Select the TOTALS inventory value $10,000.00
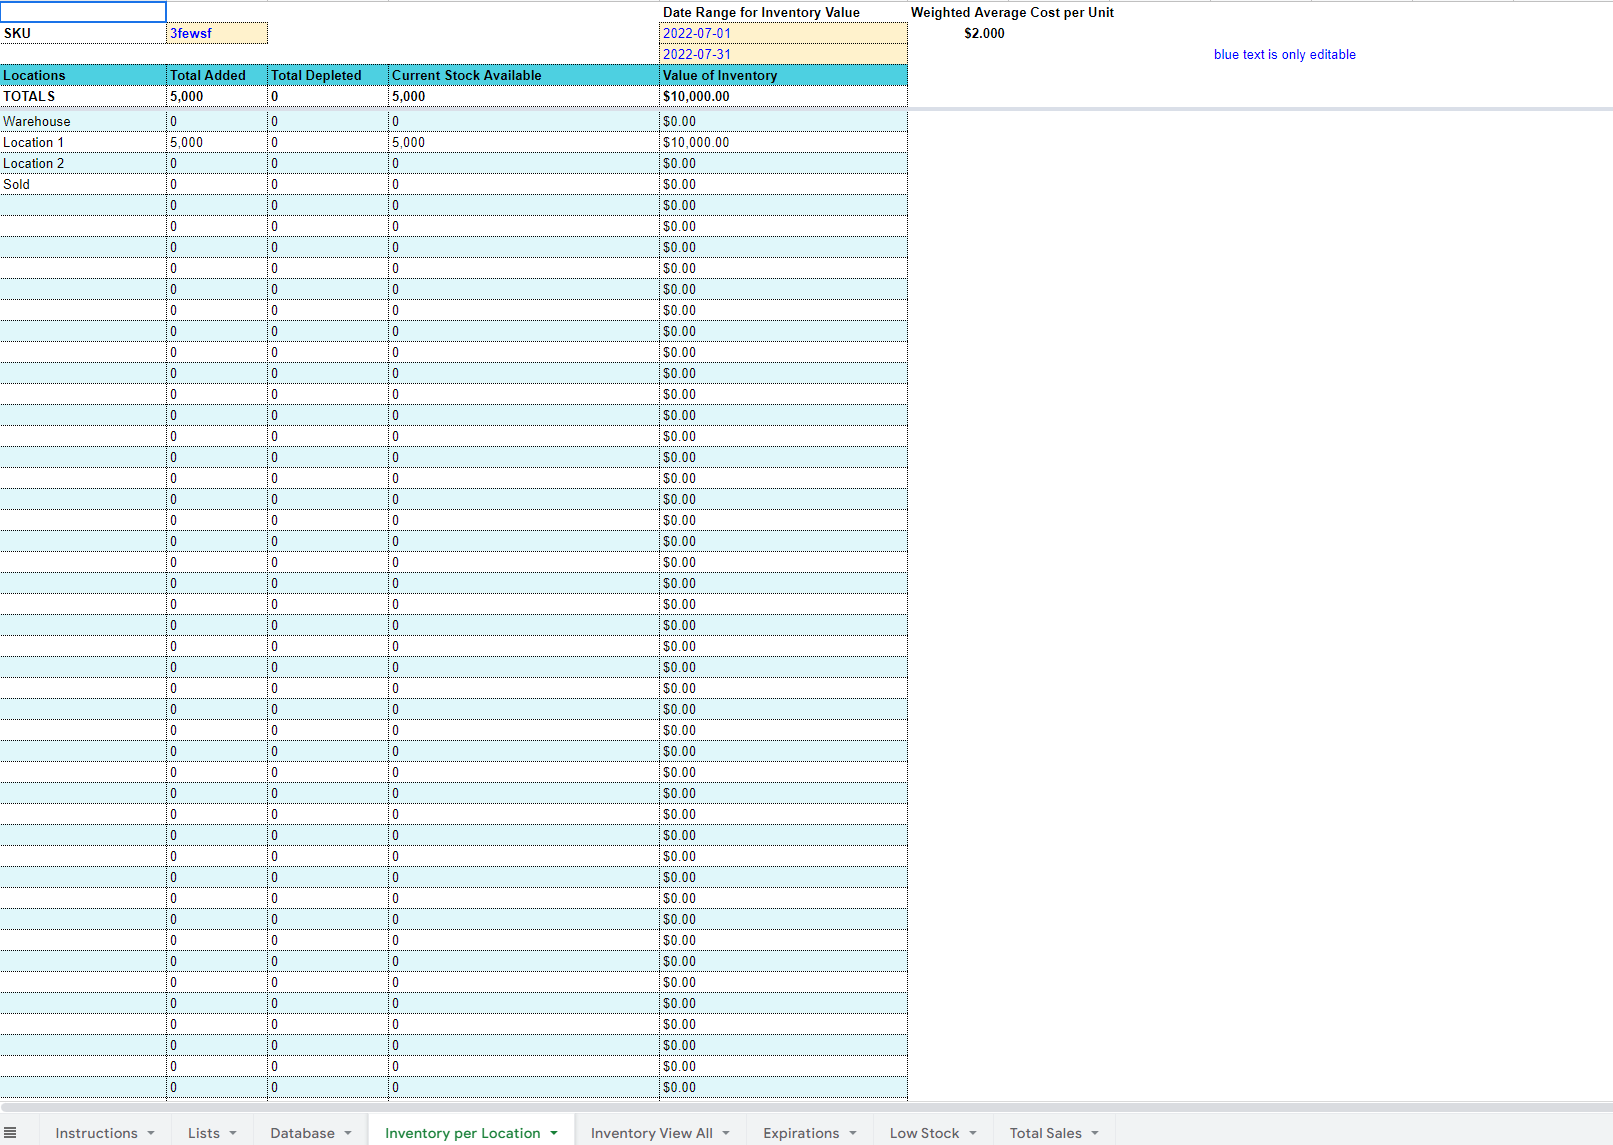The height and width of the screenshot is (1145, 1613). (783, 96)
